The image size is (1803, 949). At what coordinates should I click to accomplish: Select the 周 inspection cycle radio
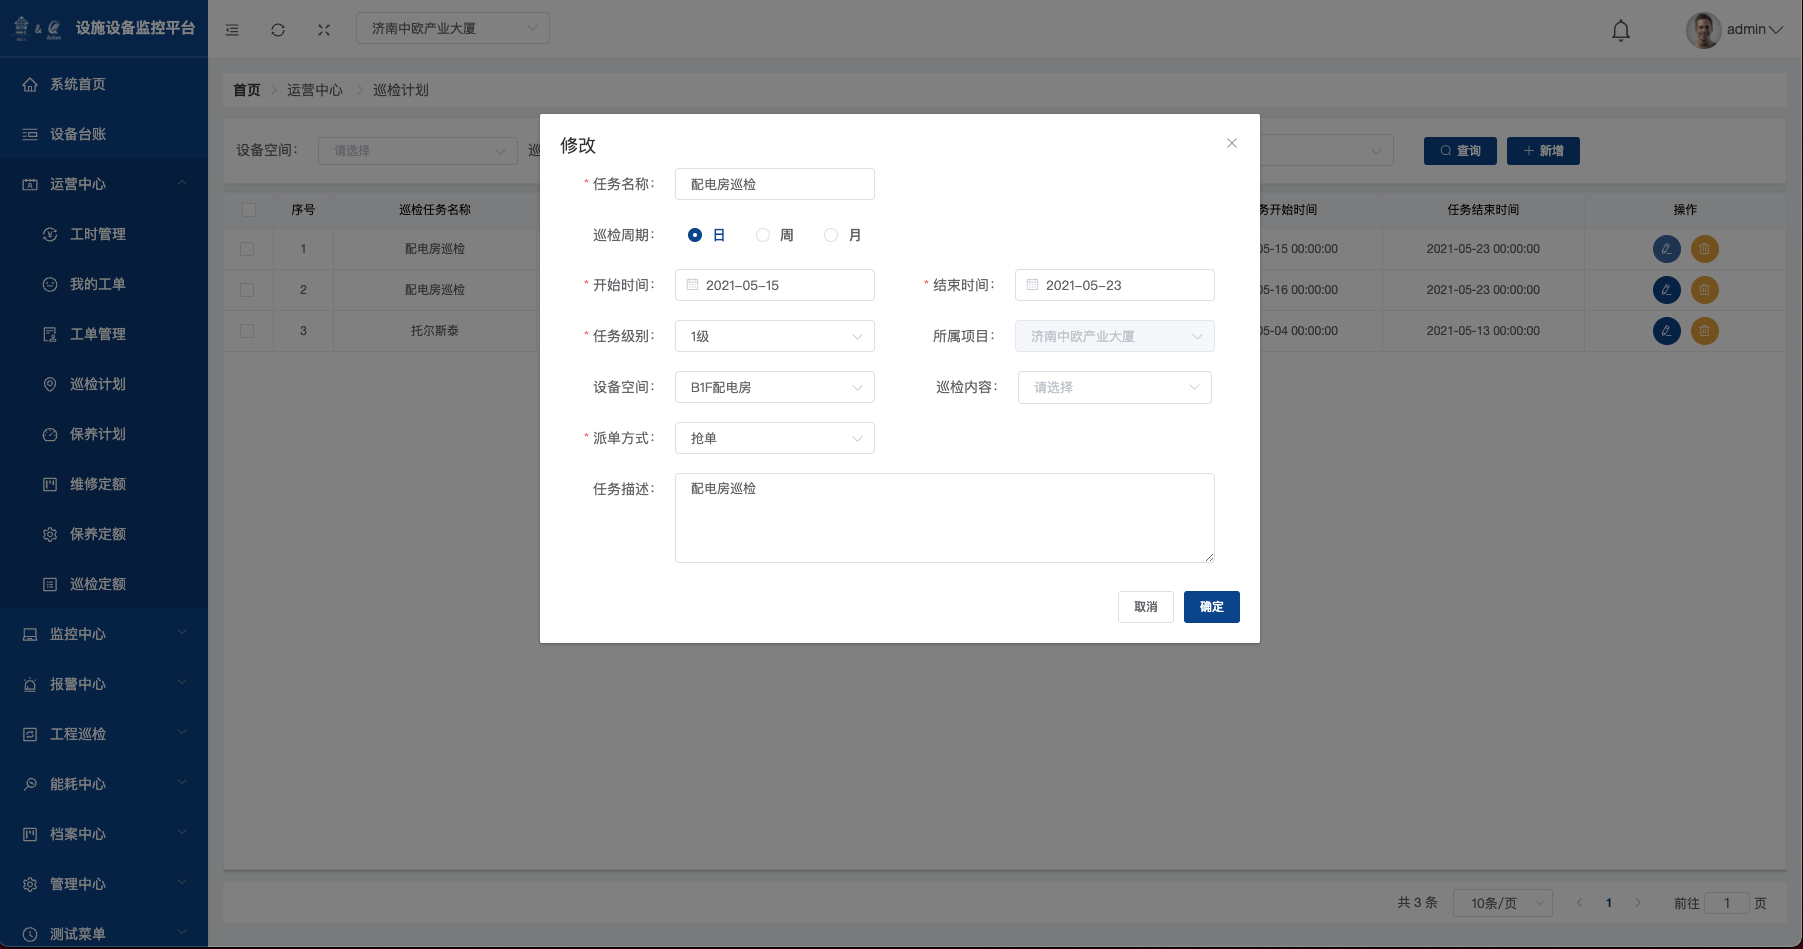pos(763,235)
